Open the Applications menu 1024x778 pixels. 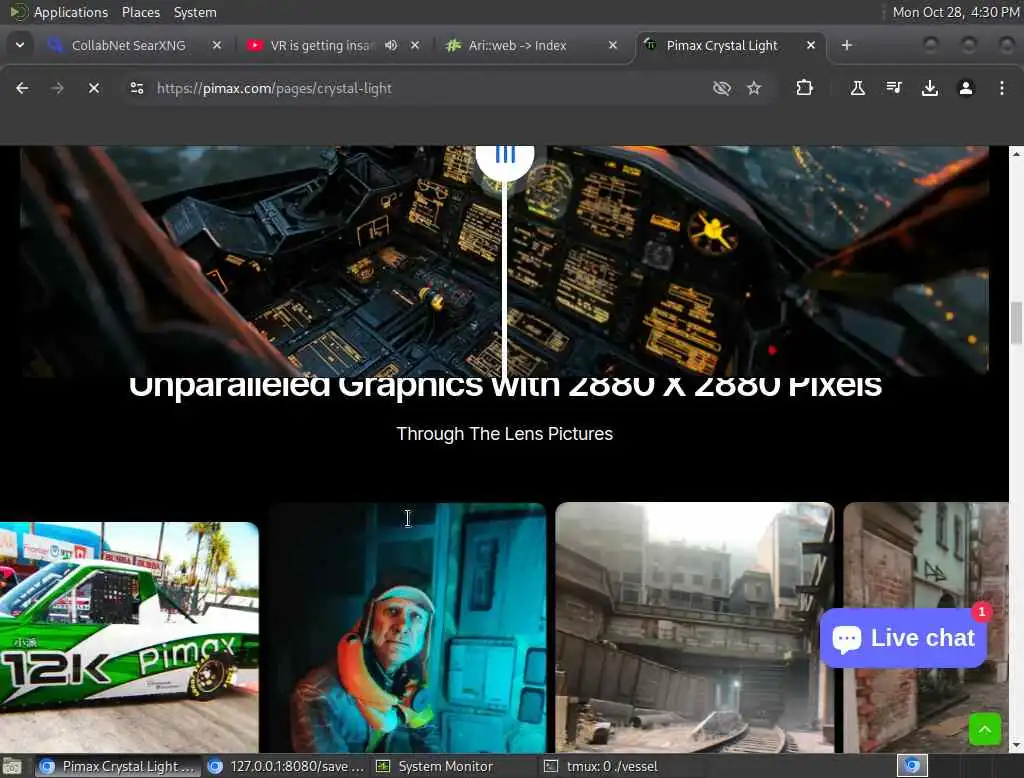(x=71, y=12)
